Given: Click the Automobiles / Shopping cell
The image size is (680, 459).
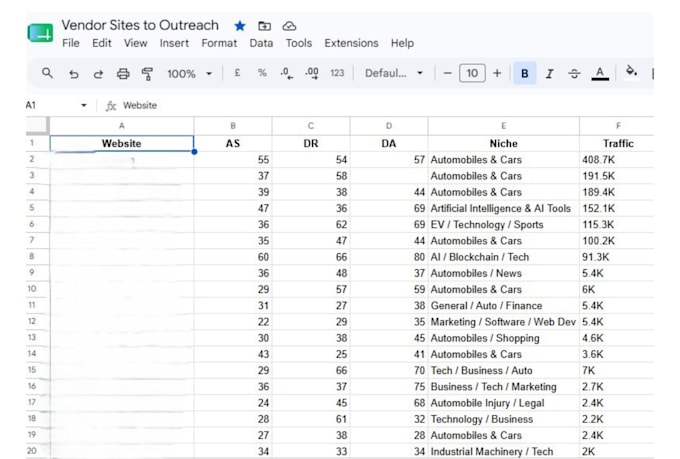Looking at the screenshot, I should (x=503, y=338).
